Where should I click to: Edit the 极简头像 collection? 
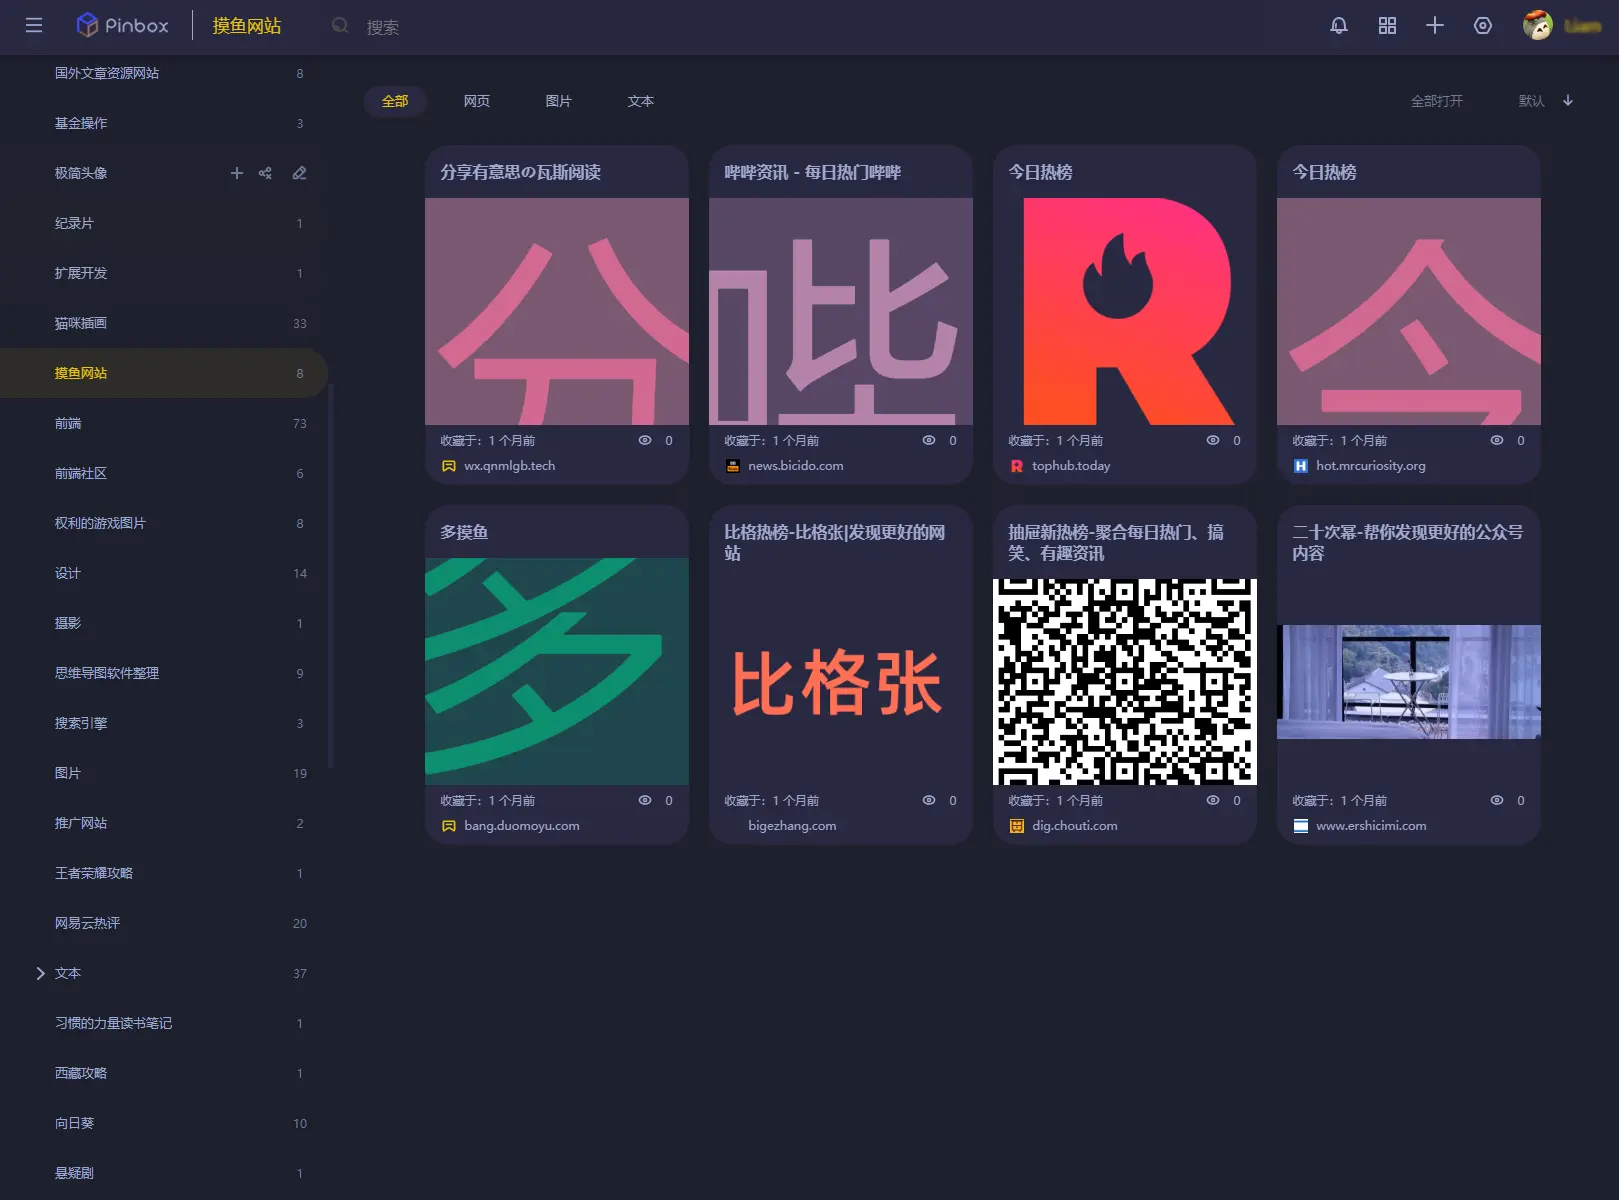click(x=299, y=173)
